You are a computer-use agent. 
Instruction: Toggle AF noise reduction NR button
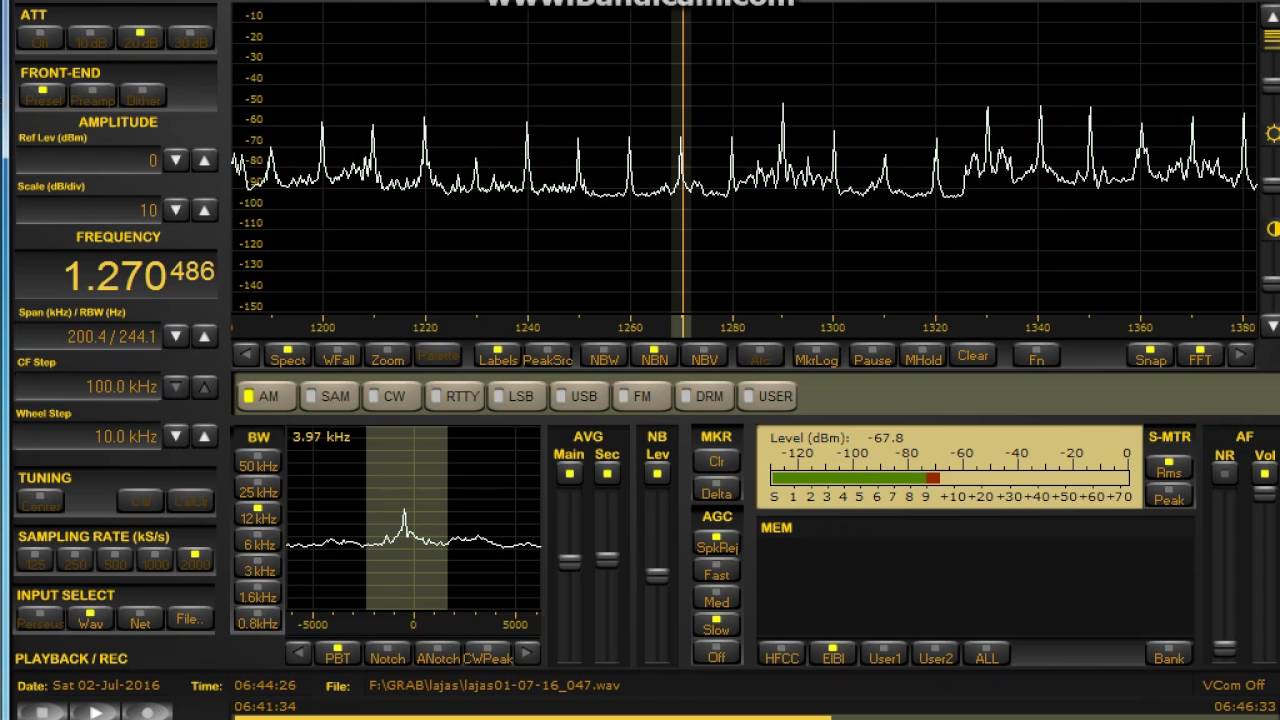[1224, 473]
